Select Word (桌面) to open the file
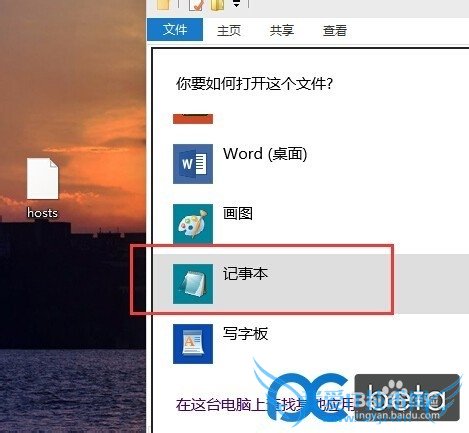469x433 pixels. click(265, 154)
